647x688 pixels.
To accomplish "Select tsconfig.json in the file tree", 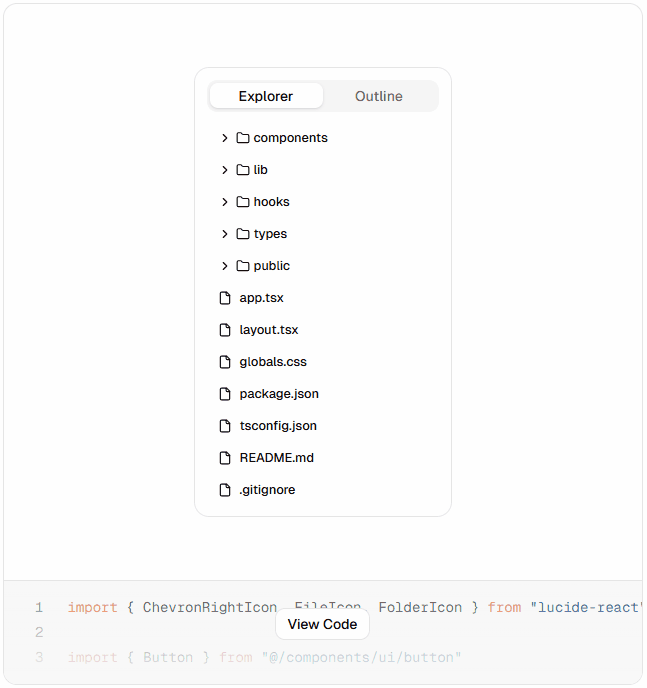I will pos(278,426).
